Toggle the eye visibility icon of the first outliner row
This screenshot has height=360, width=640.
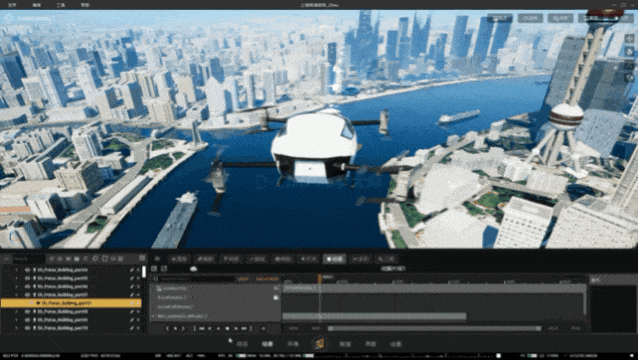coord(27,270)
